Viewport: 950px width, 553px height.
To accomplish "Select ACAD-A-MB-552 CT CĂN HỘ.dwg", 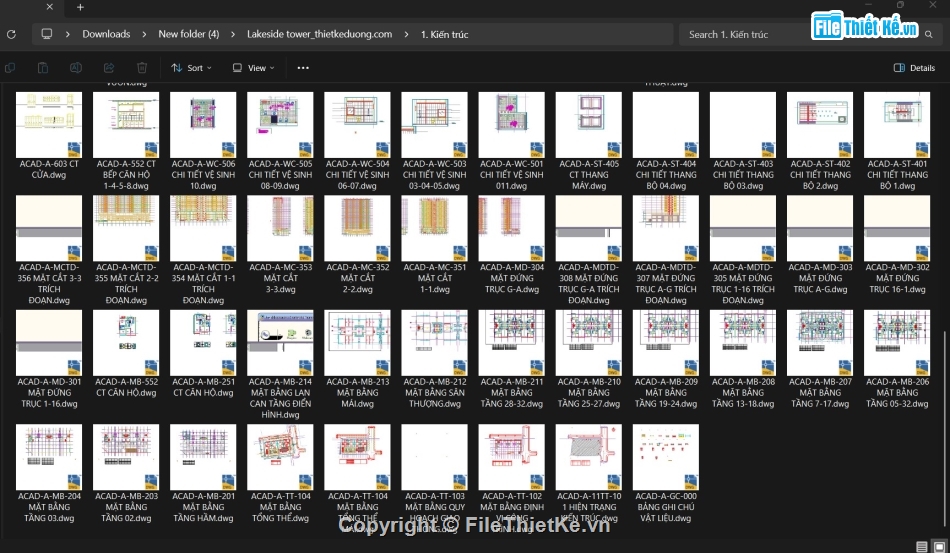I will [x=126, y=354].
